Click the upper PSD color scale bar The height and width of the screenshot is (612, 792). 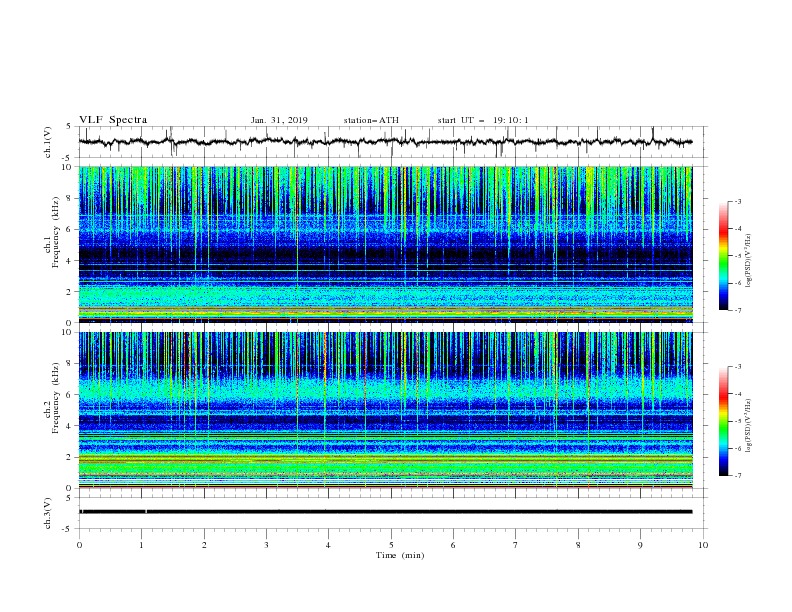(x=723, y=256)
